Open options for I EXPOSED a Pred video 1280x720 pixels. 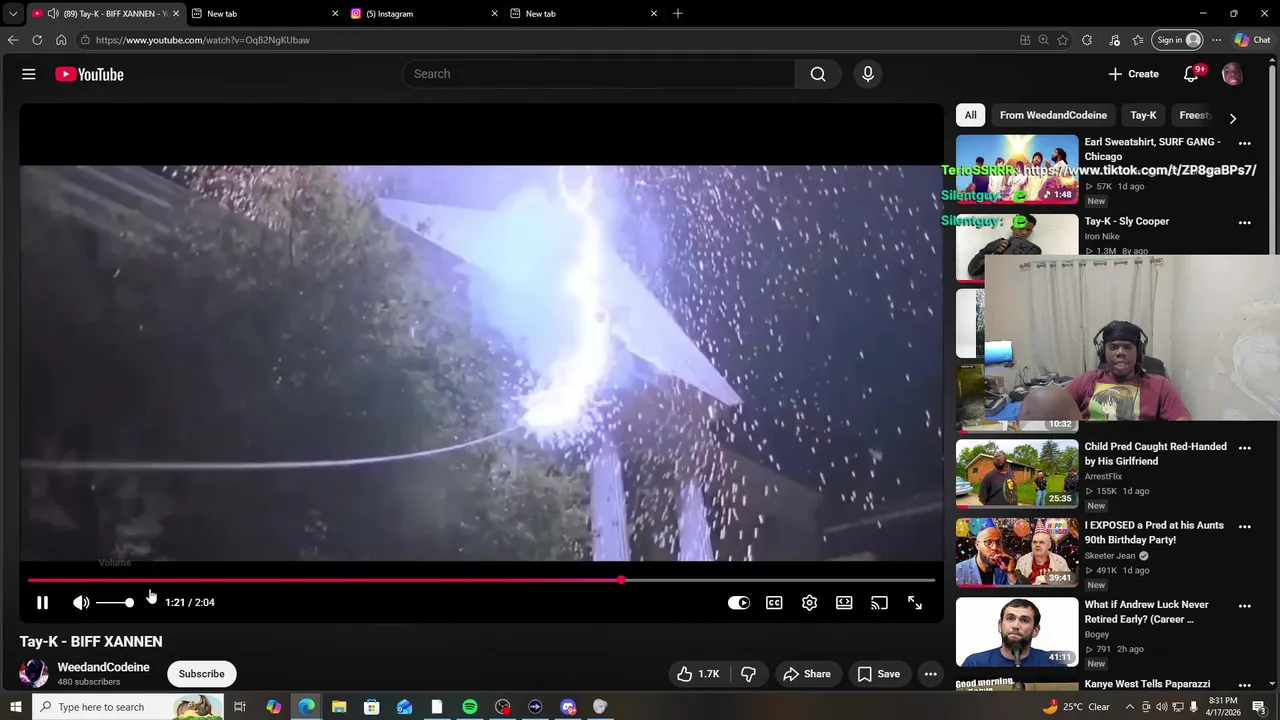coord(1245,527)
